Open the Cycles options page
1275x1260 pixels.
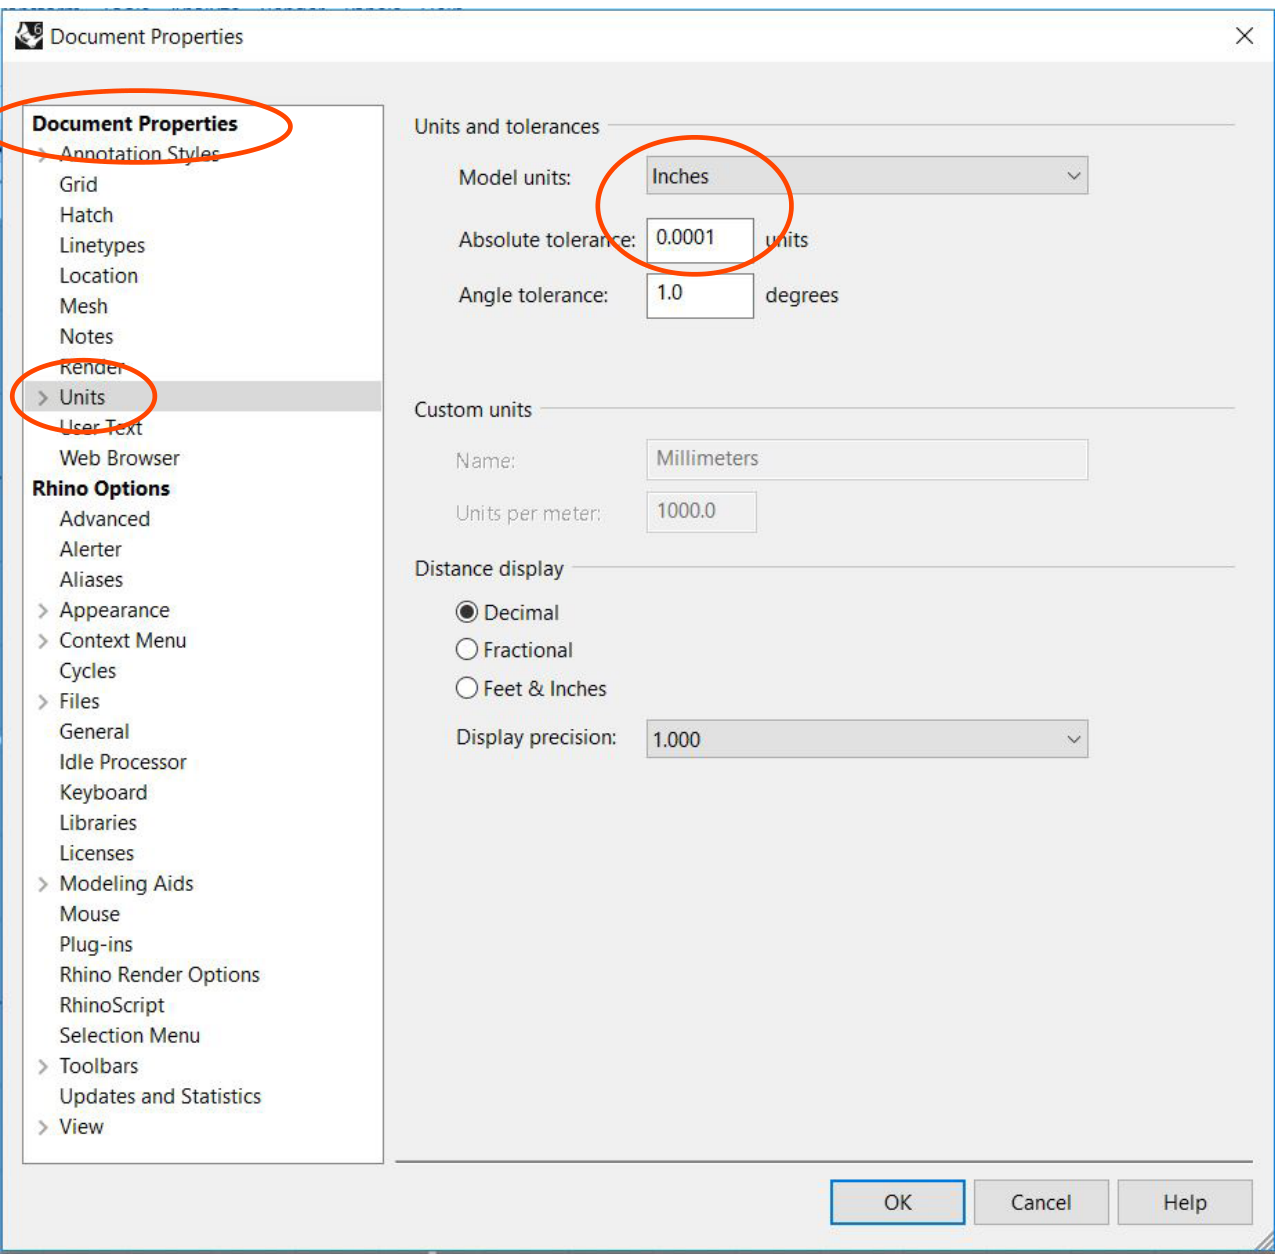tap(87, 671)
